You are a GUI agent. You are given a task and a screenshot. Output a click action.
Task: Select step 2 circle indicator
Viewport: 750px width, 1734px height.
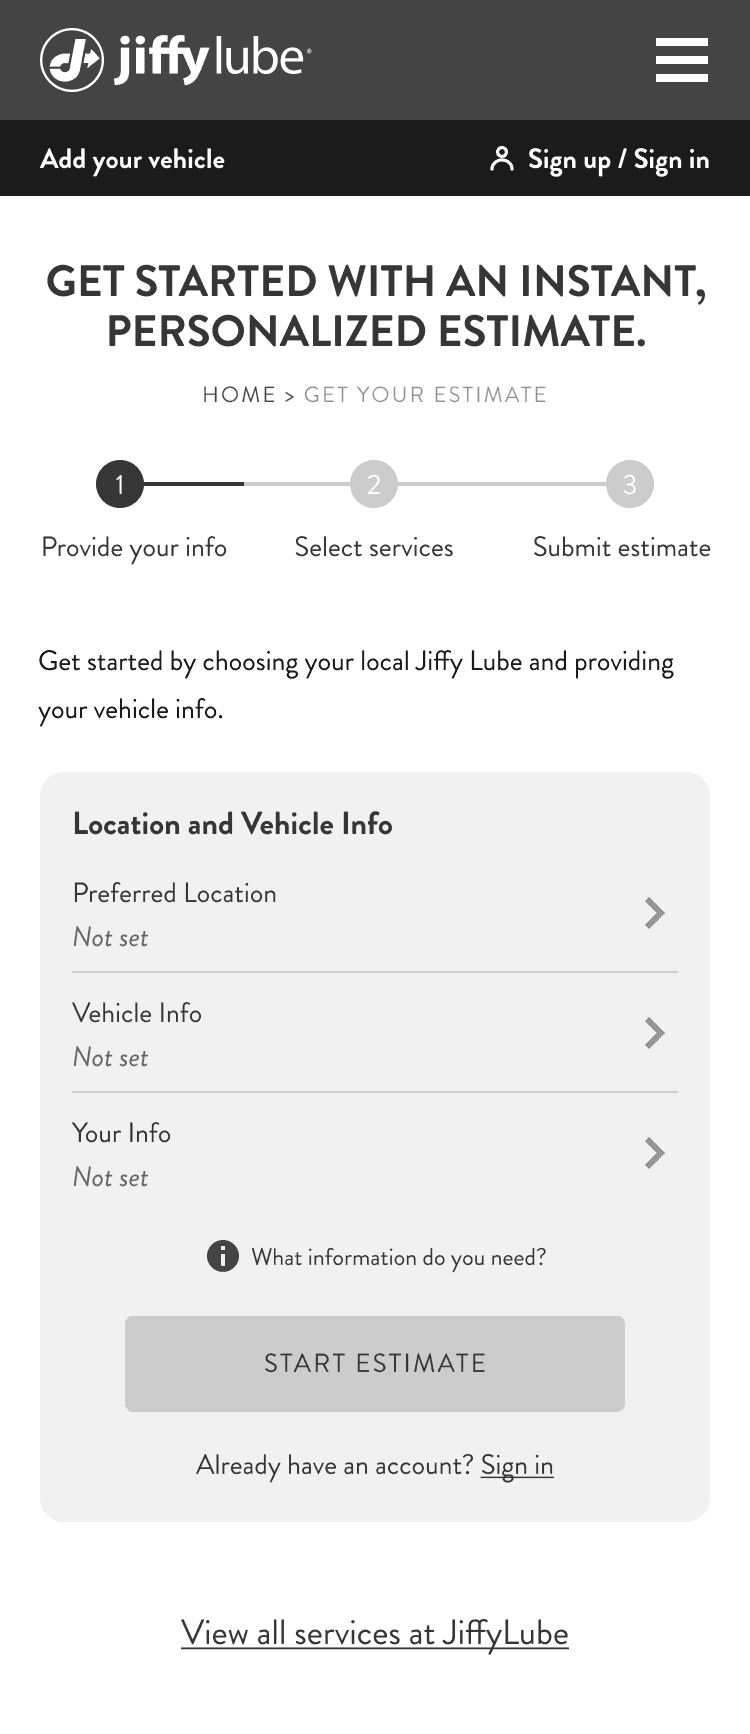tap(374, 484)
